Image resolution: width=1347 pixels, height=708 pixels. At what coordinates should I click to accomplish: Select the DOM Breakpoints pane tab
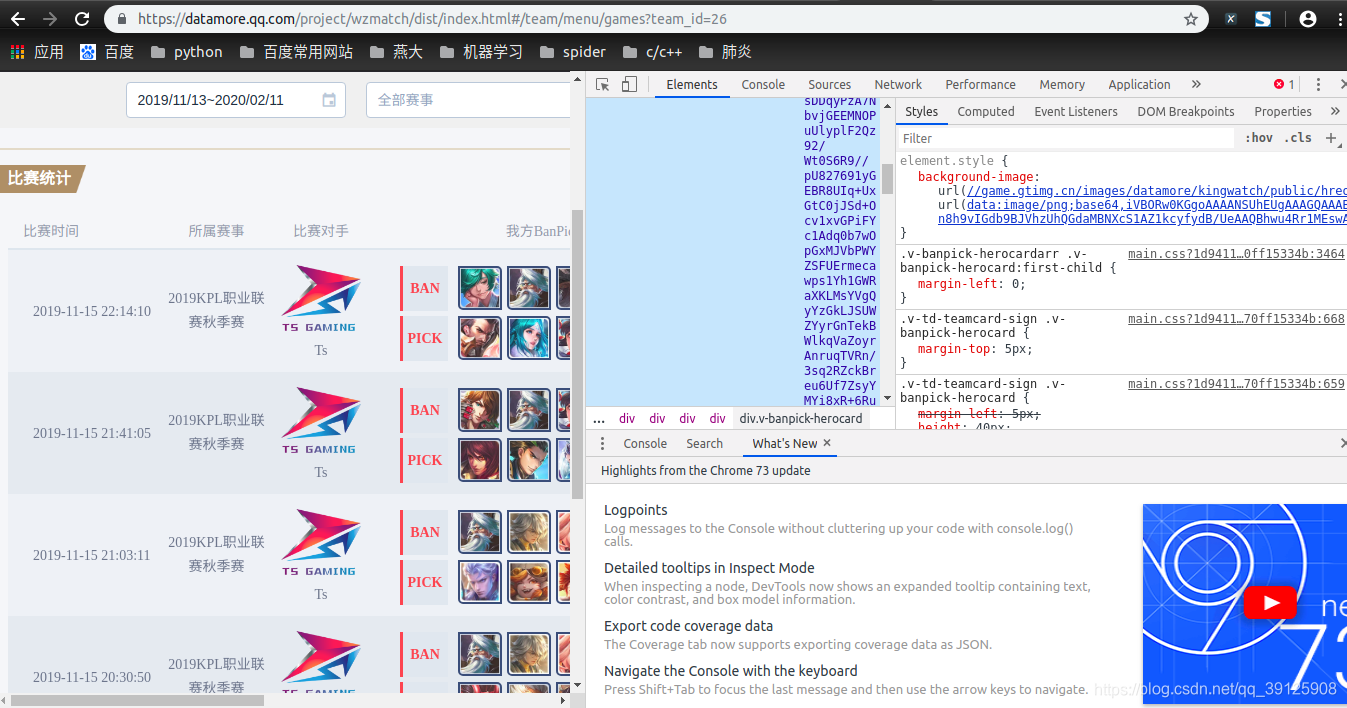click(1185, 112)
